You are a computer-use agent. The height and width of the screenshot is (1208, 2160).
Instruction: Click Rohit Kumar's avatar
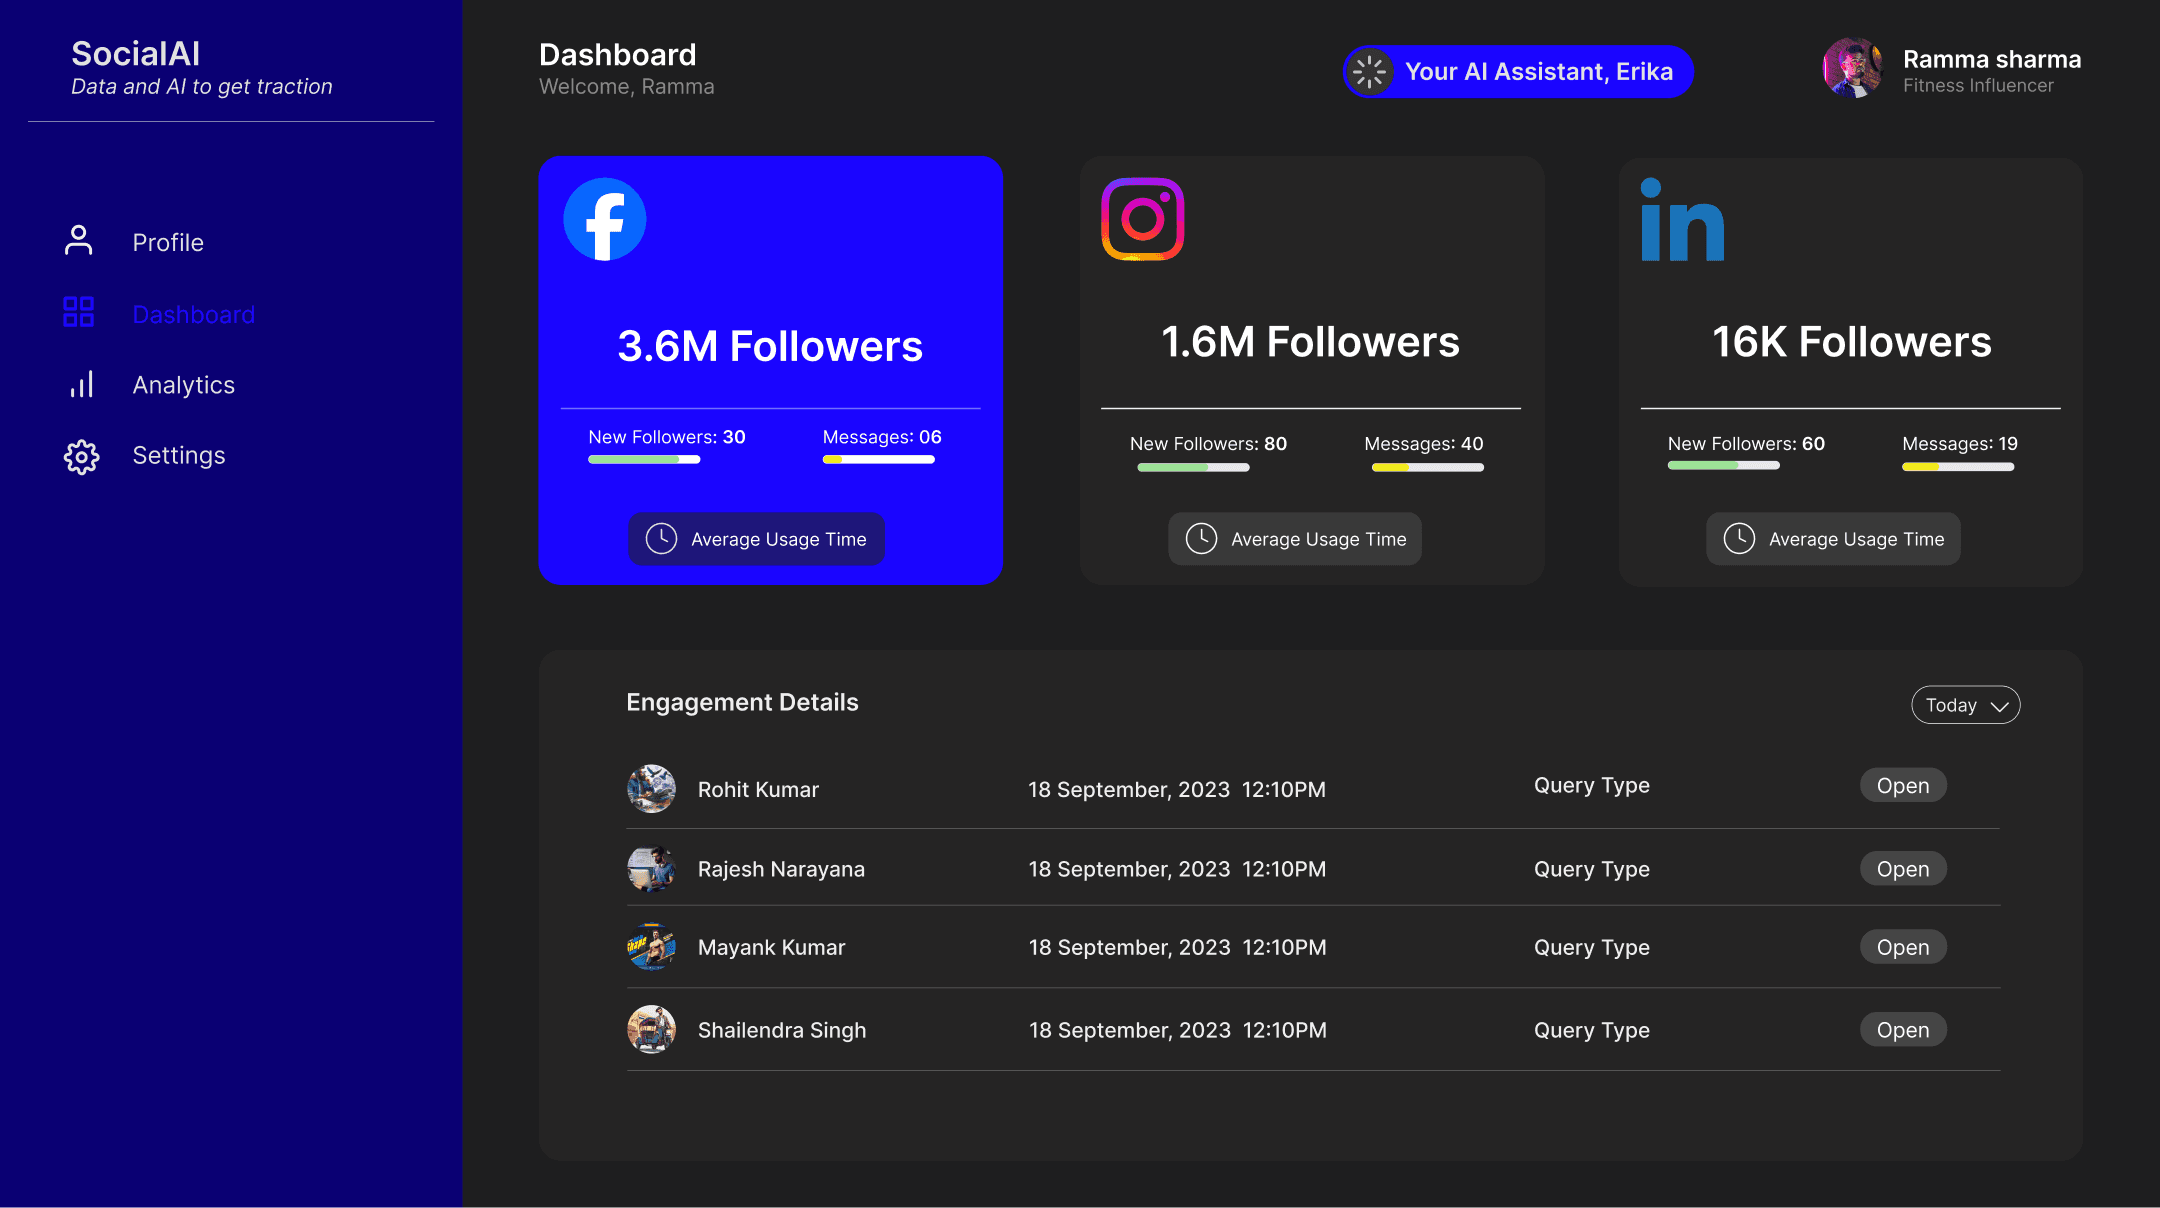click(x=651, y=789)
